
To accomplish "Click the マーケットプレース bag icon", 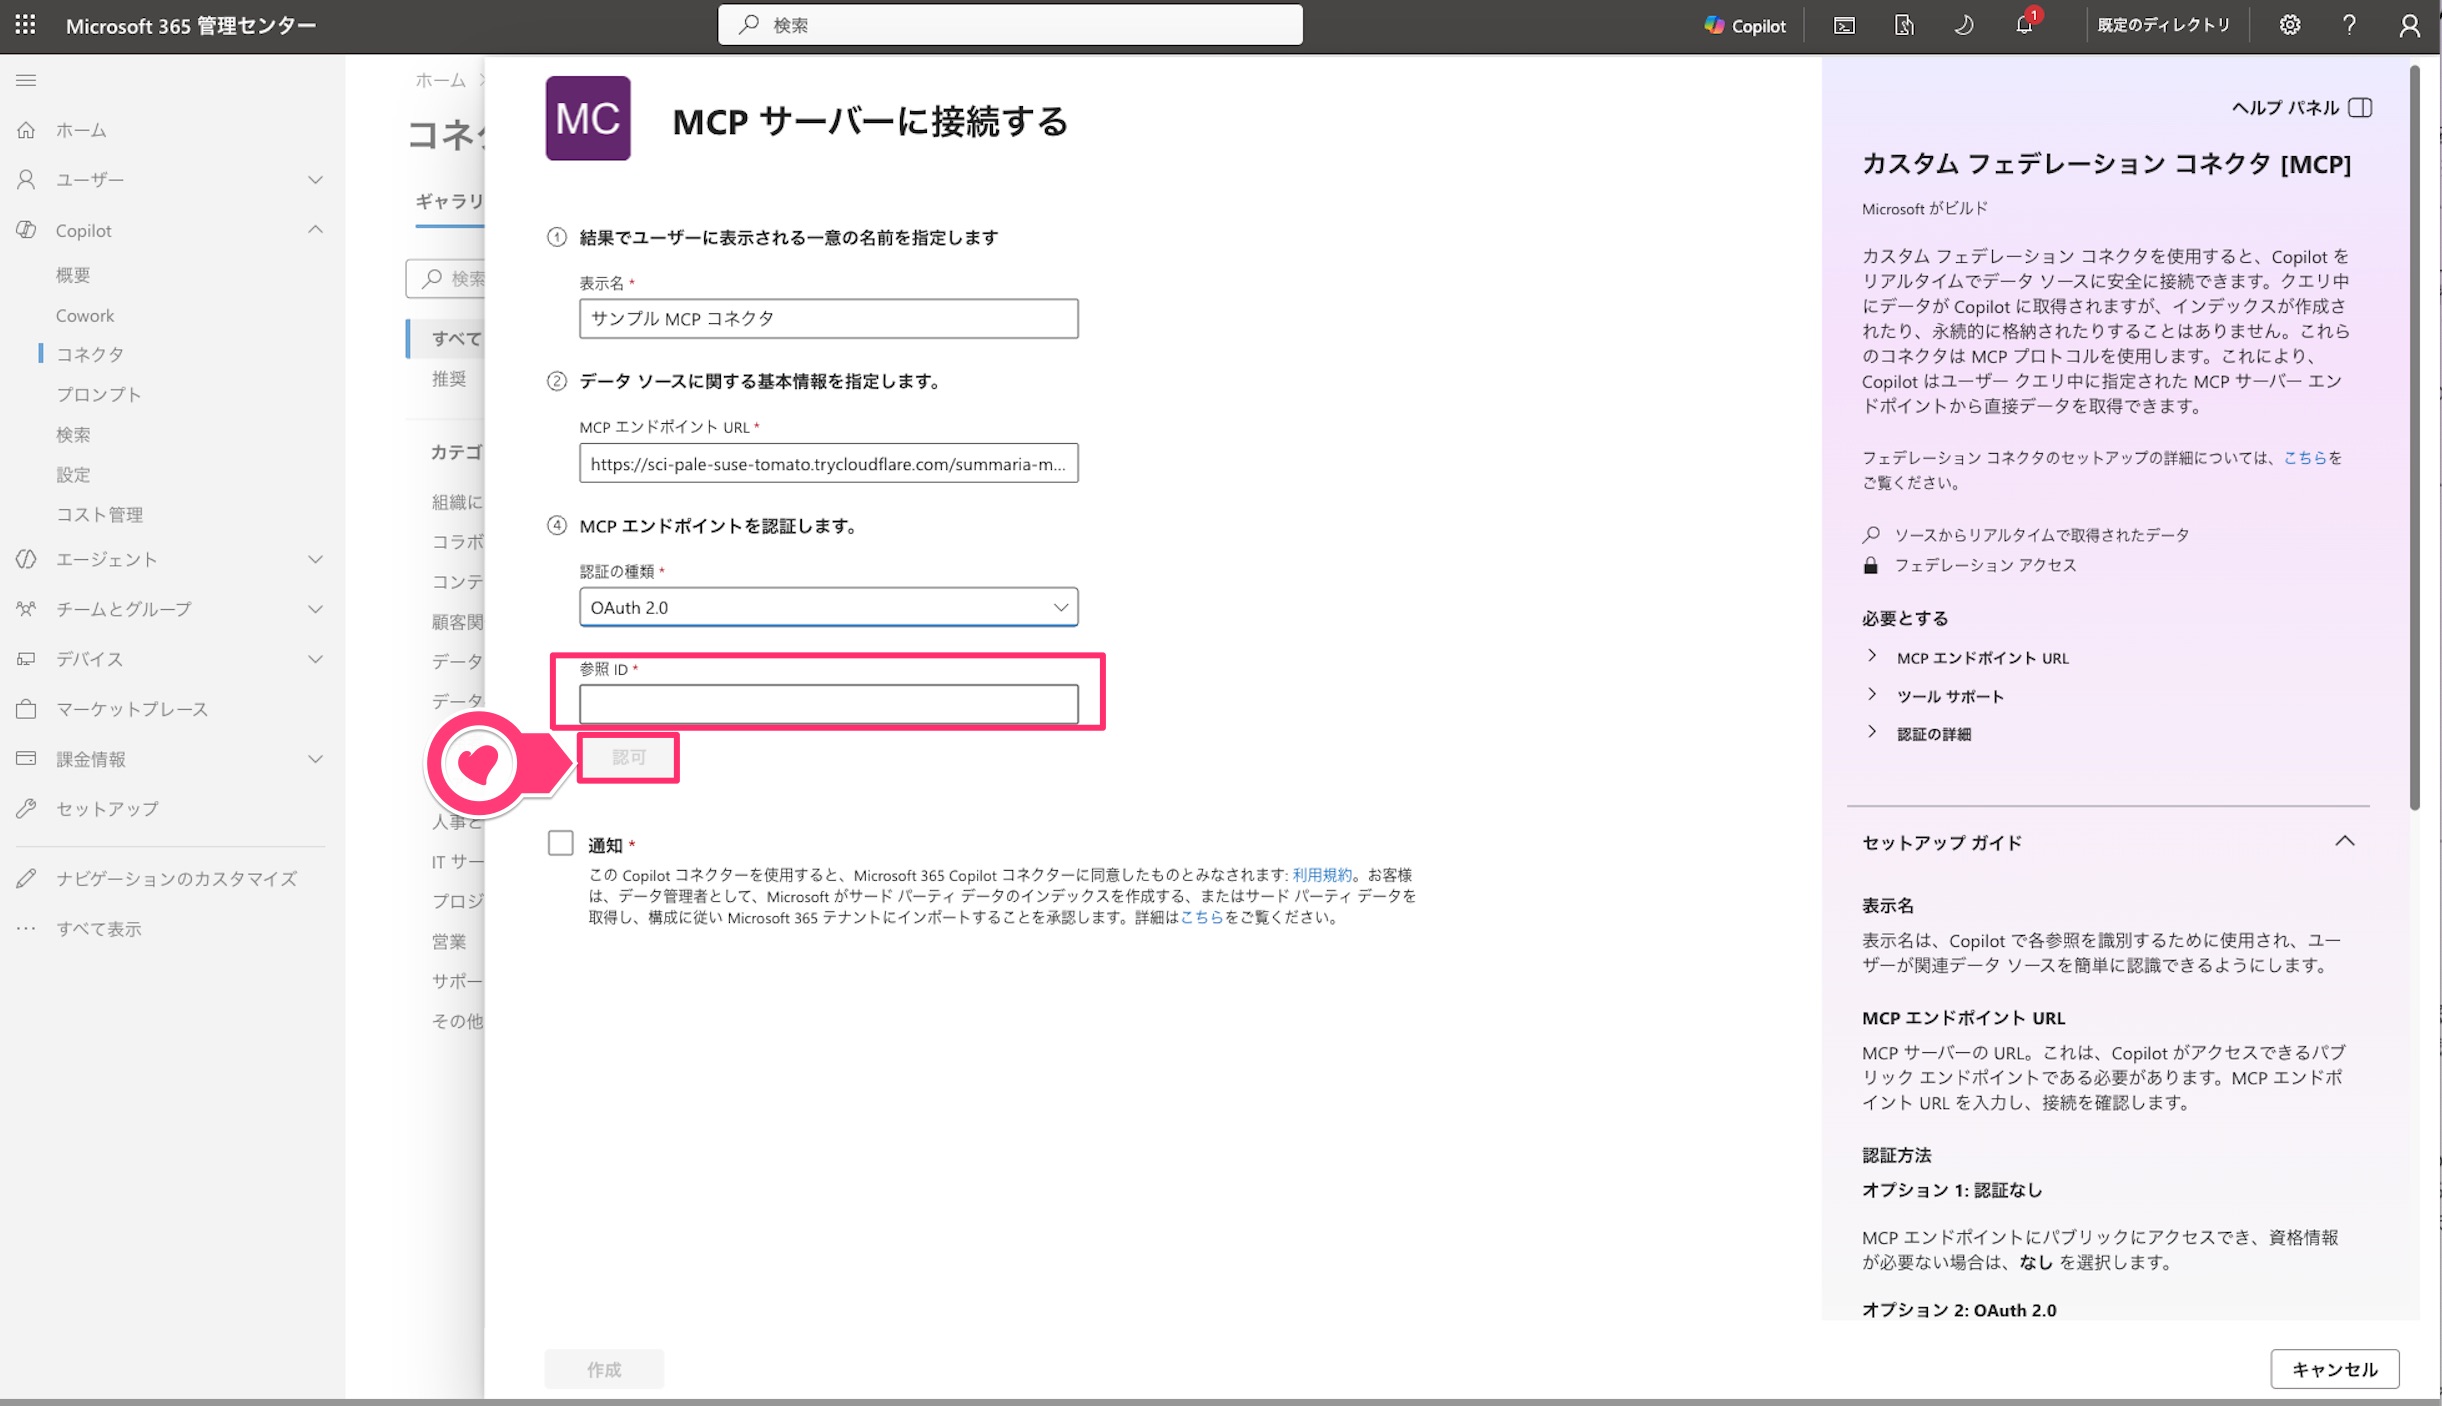I will tap(26, 709).
